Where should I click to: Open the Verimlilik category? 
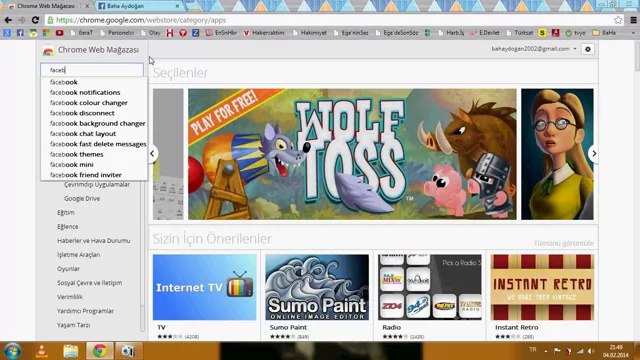tap(69, 297)
